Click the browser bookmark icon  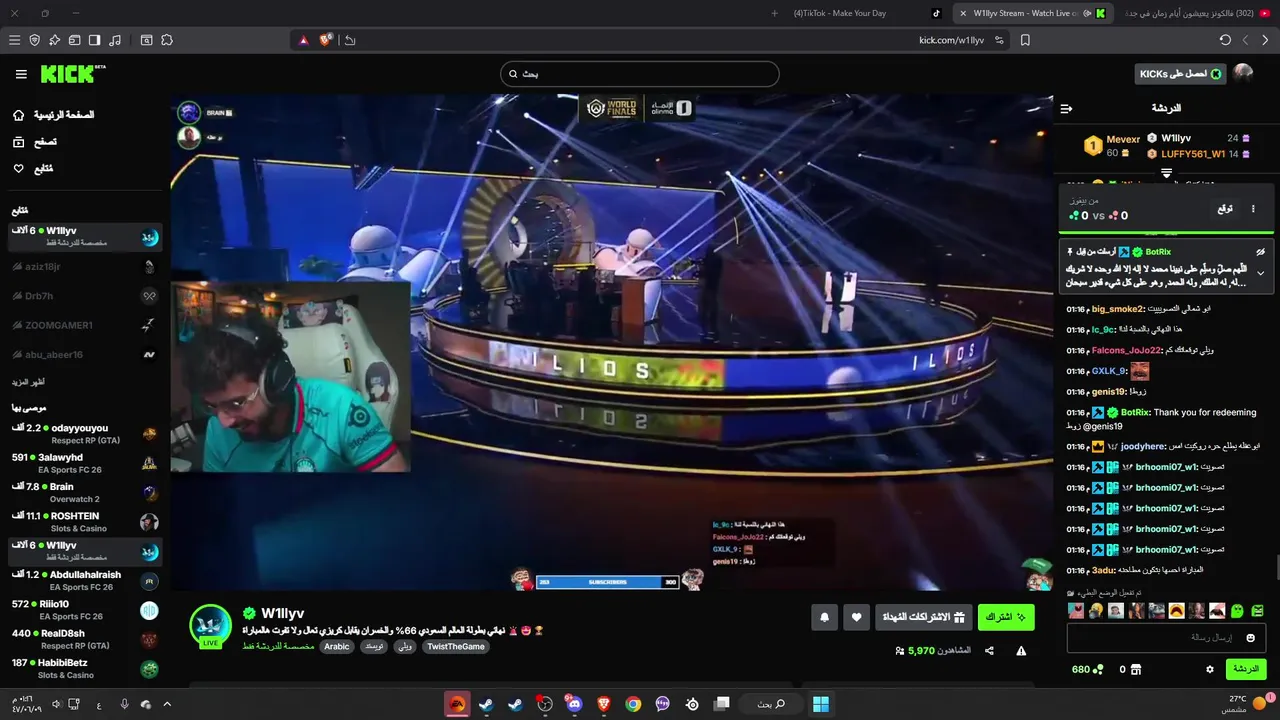[1025, 40]
